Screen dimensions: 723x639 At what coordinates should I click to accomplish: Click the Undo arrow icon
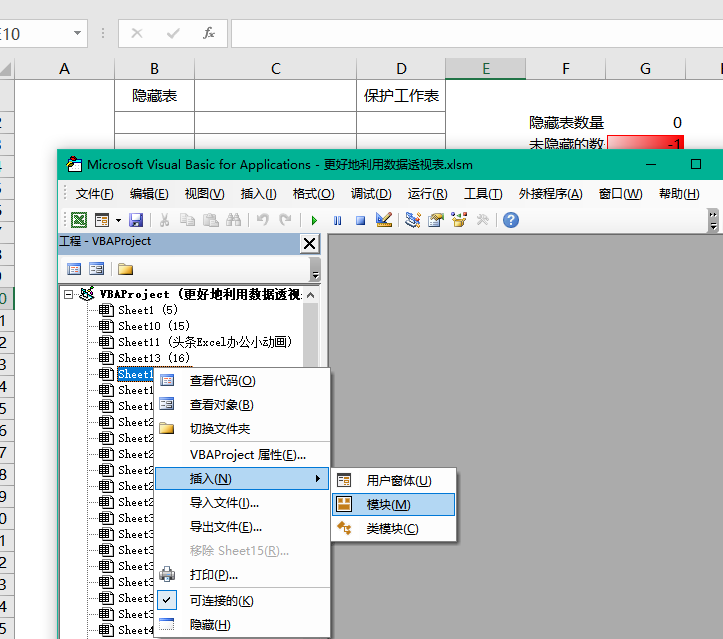(263, 220)
